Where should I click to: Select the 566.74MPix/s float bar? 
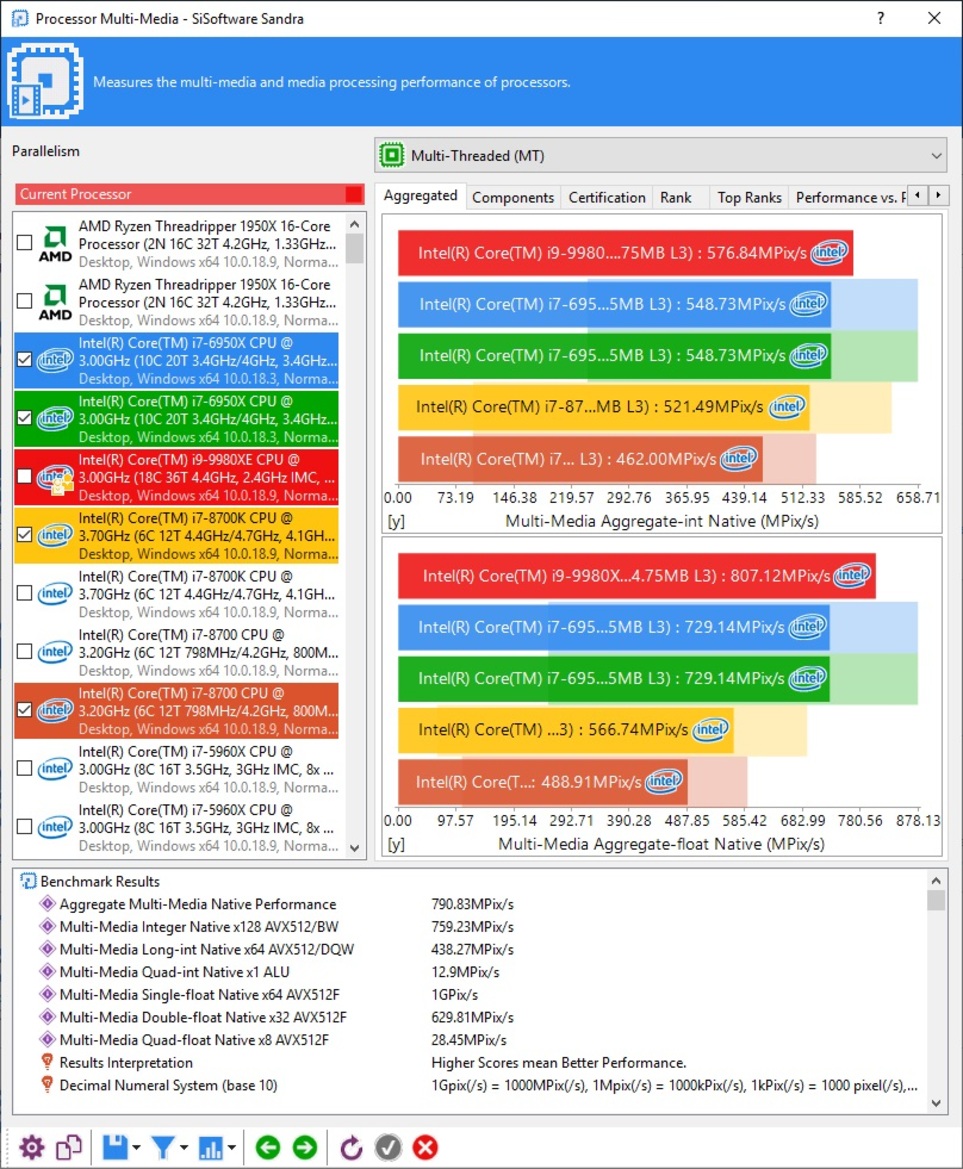[x=565, y=729]
